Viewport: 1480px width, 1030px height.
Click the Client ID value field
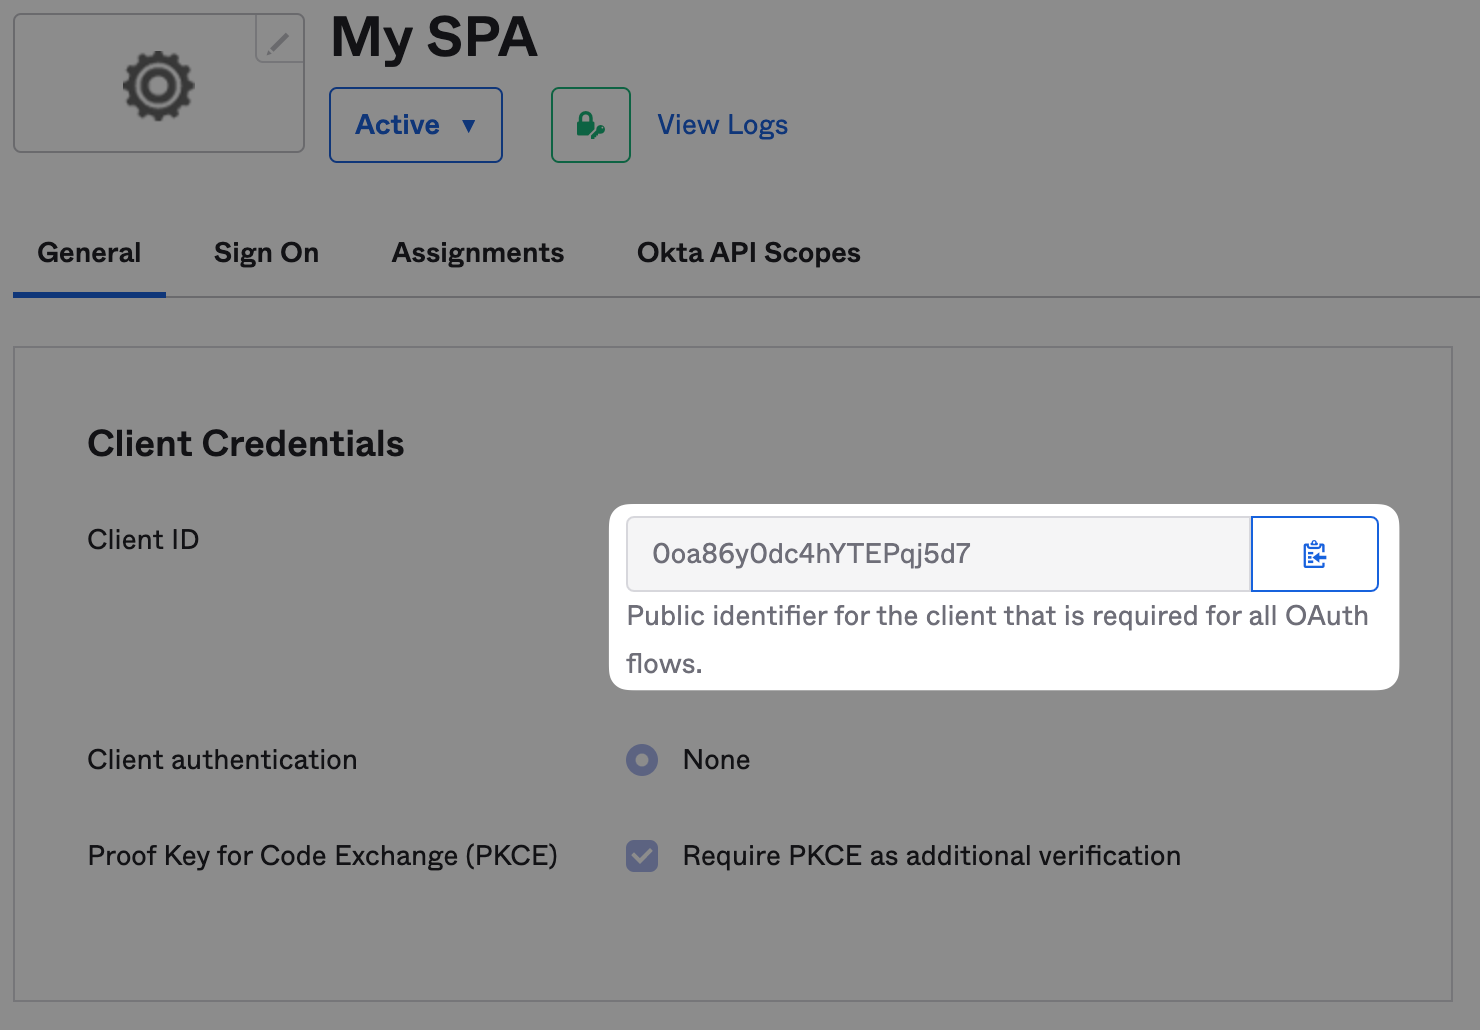[x=939, y=554]
